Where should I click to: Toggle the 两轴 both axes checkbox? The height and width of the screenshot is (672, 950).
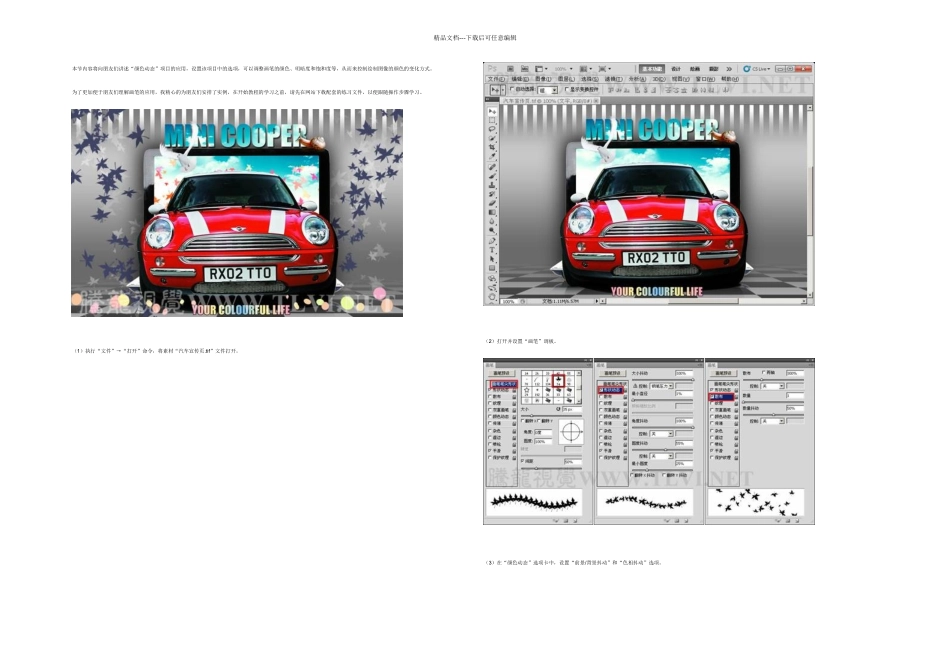pyautogui.click(x=765, y=373)
